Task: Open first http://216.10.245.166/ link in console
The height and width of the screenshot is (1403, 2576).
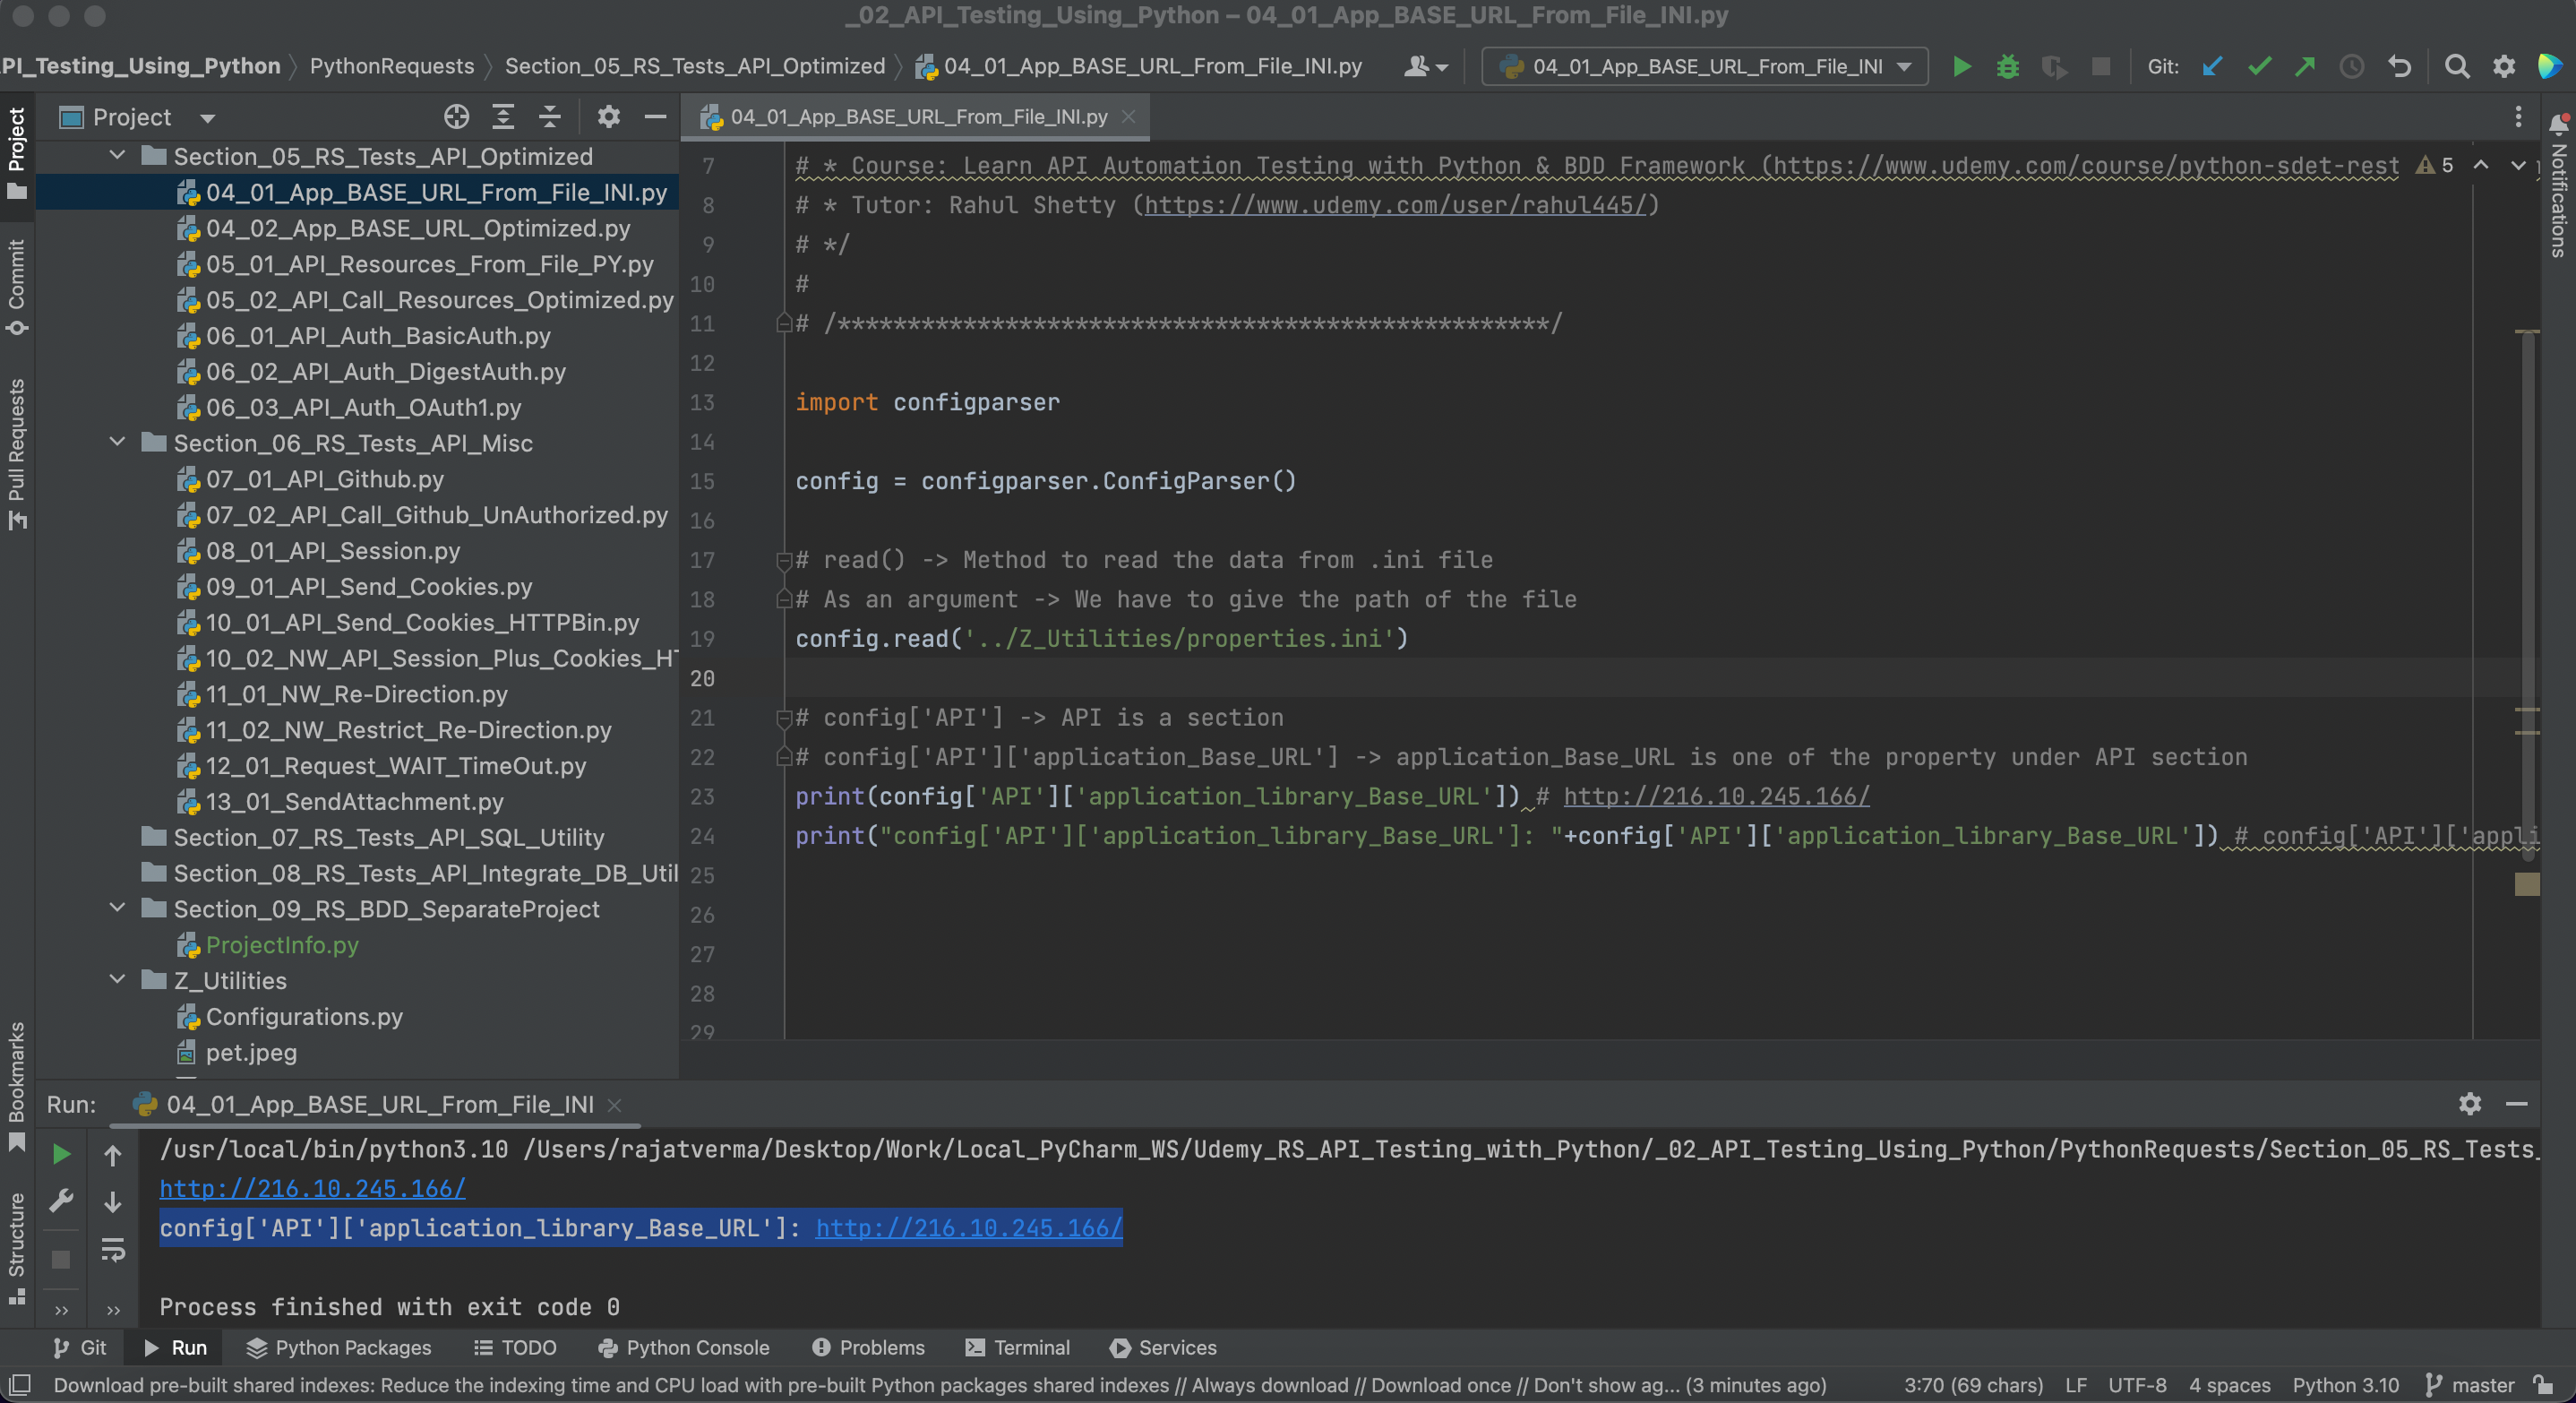Action: (313, 1188)
